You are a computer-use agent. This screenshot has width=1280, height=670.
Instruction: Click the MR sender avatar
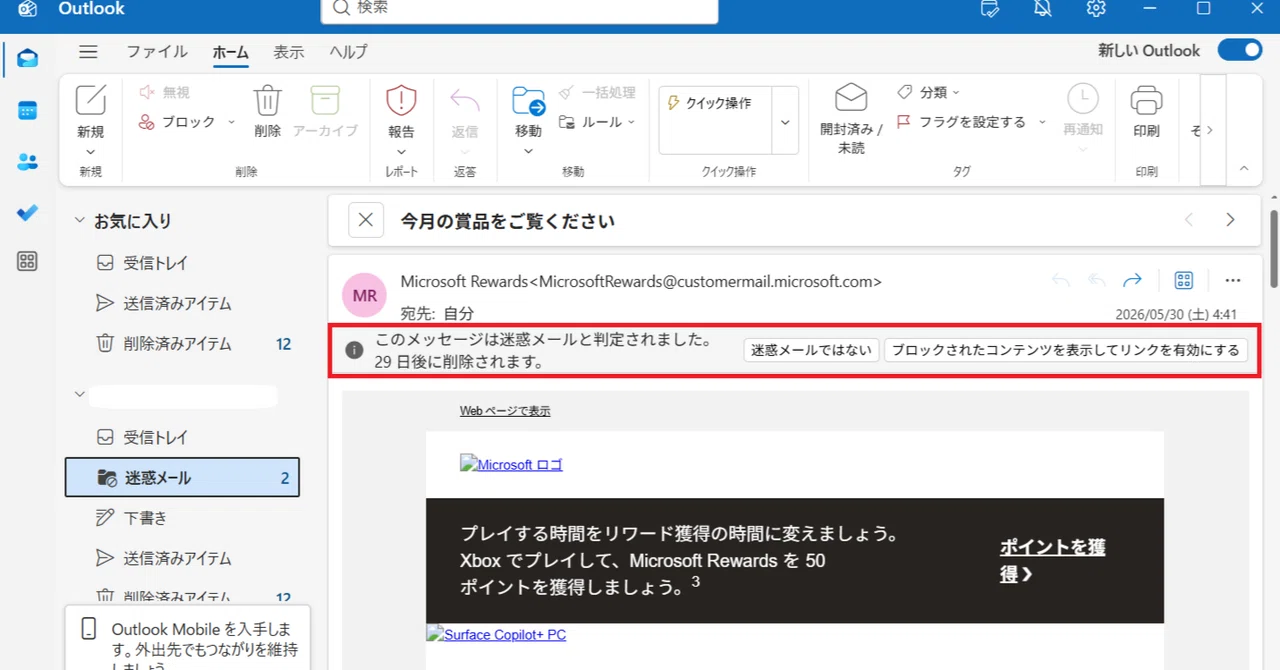365,296
